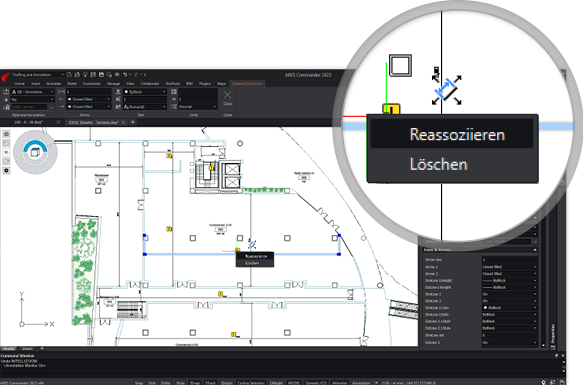Click the lightbulb icon in the quick access toolbar
The width and height of the screenshot is (583, 385).
(85, 75)
